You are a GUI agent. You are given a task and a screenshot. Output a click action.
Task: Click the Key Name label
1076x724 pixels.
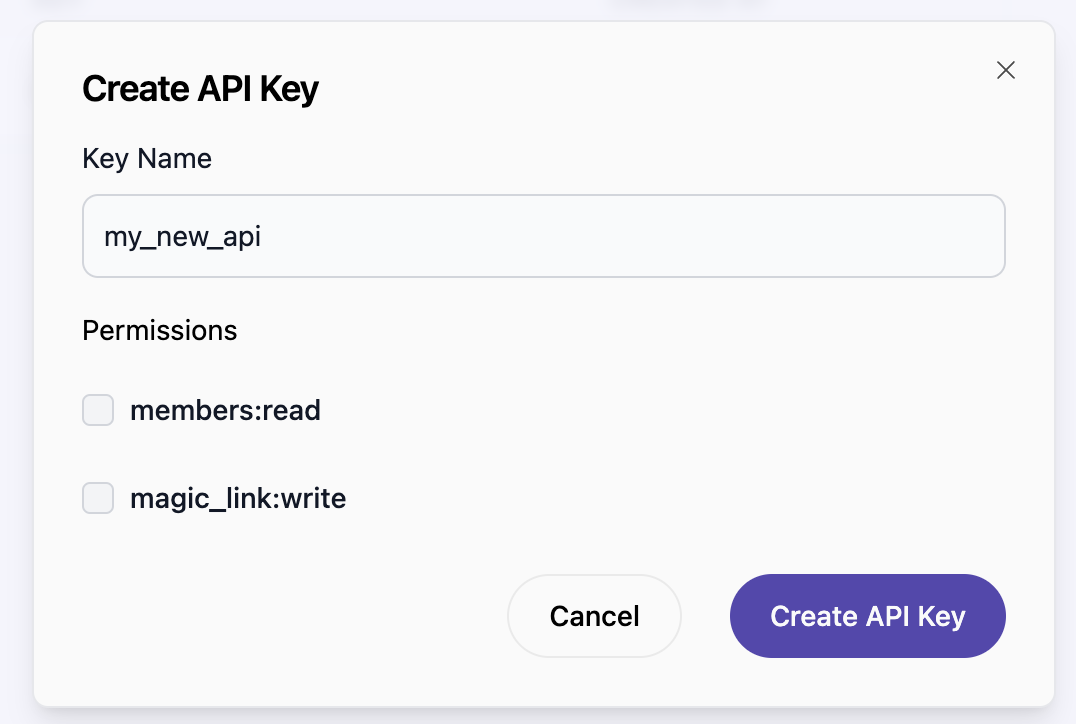point(147,158)
